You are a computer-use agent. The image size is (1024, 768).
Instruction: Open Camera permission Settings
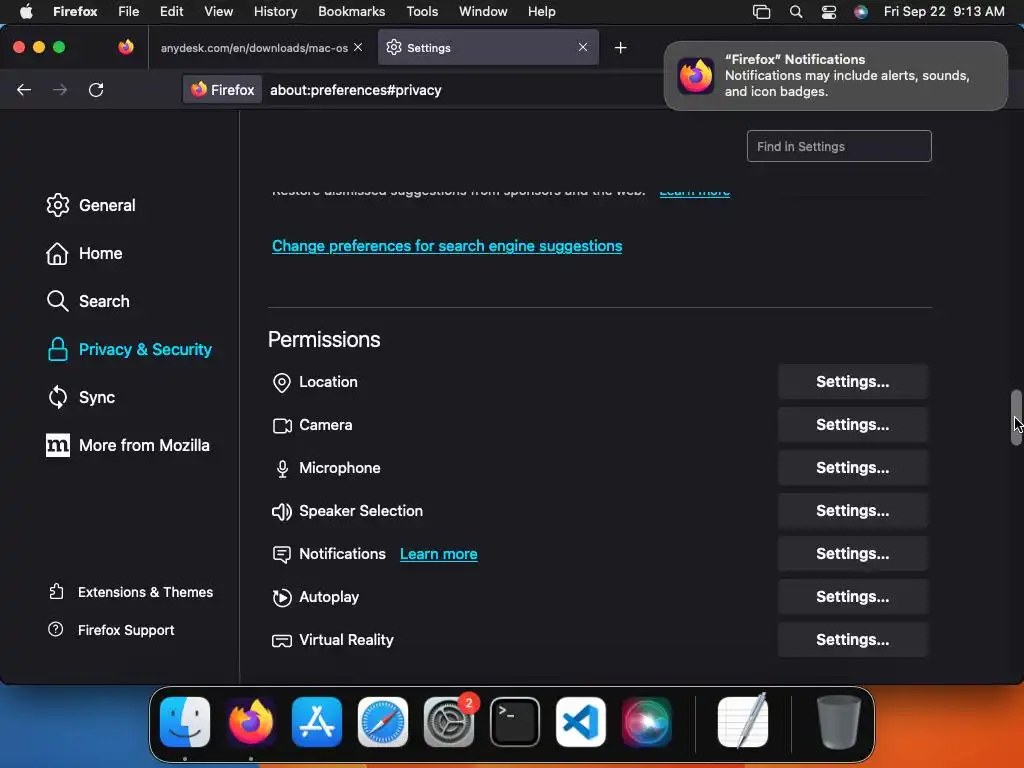(852, 424)
